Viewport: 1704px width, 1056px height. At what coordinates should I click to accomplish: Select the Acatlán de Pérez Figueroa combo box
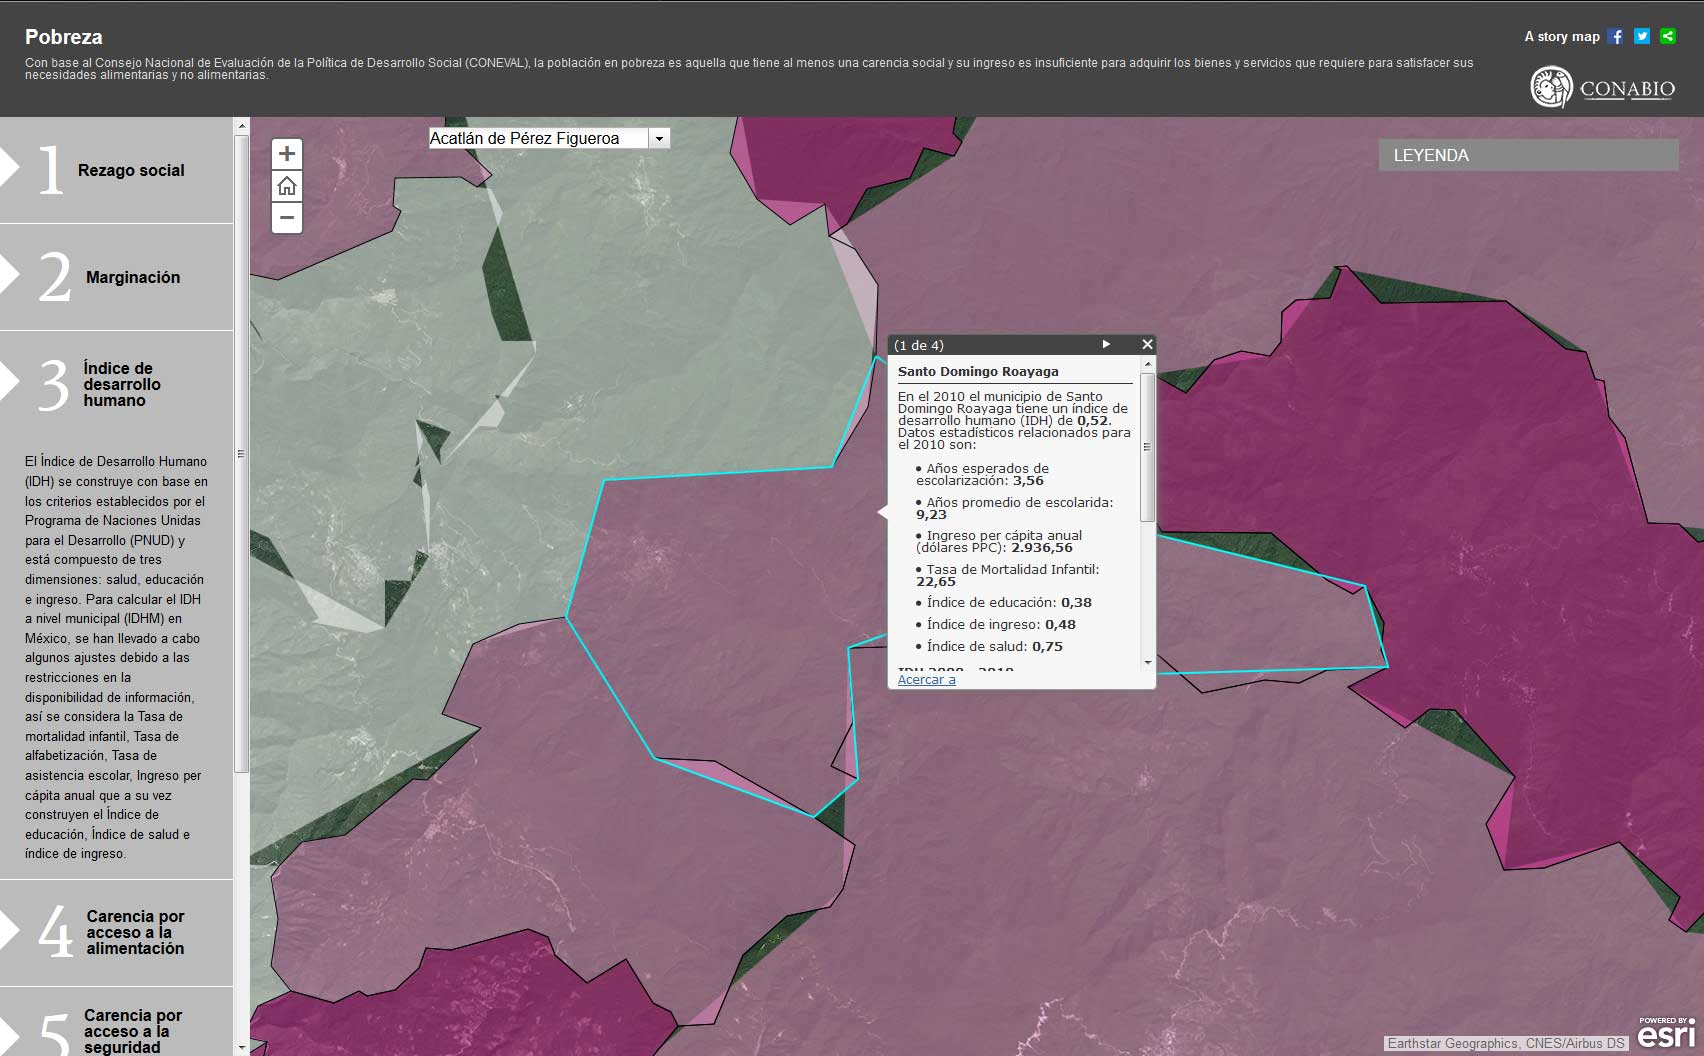(549, 139)
